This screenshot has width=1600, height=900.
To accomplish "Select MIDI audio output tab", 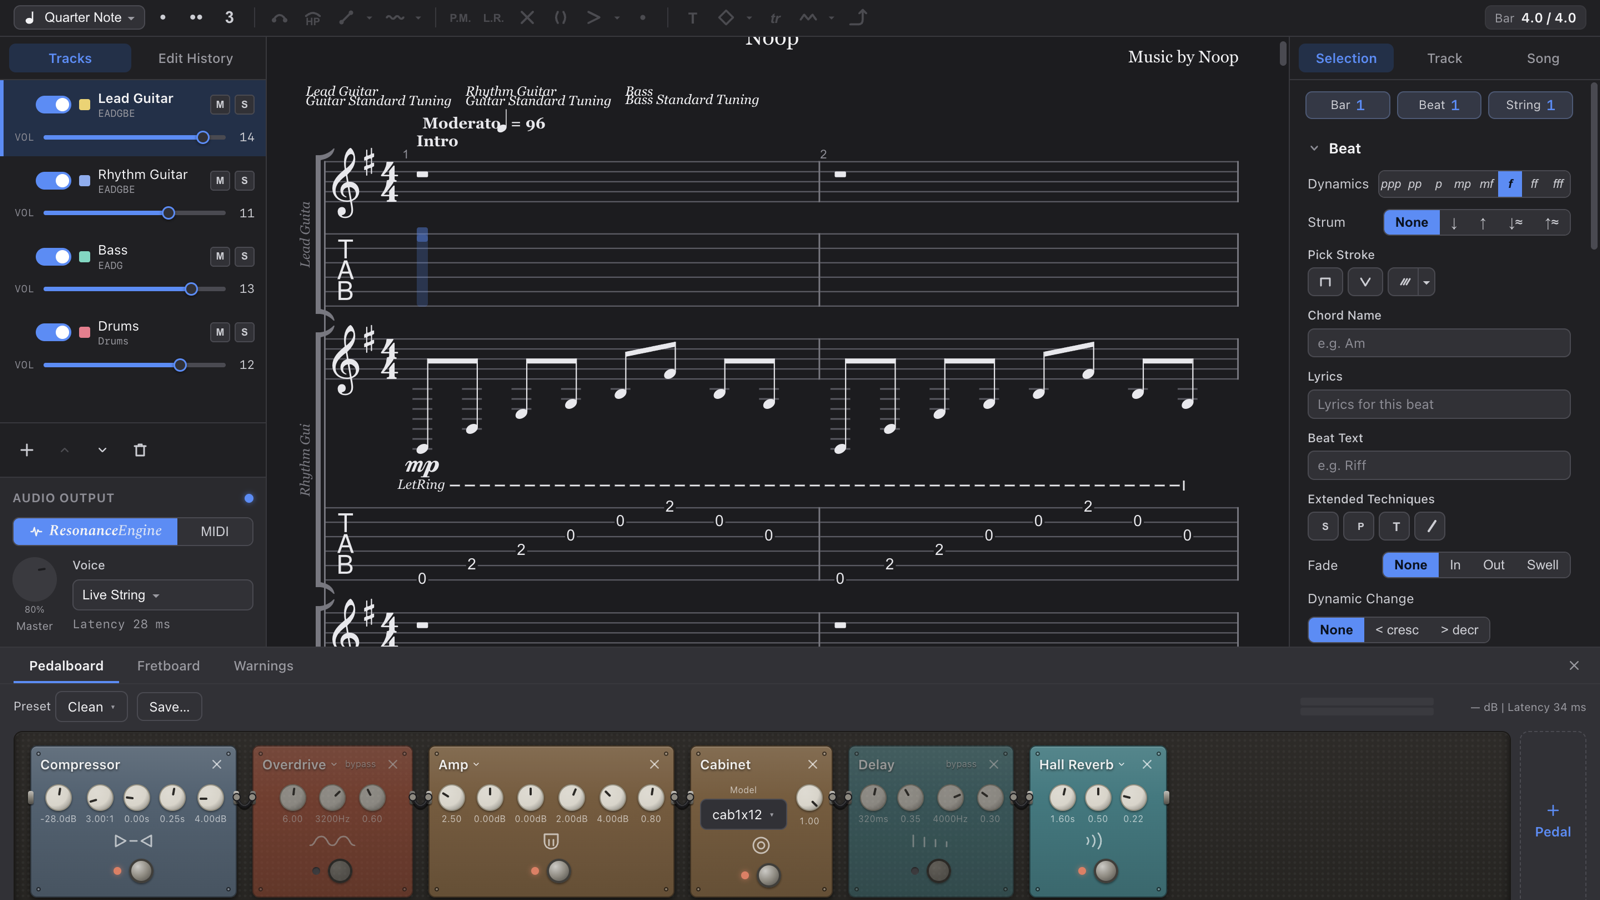I will coord(215,531).
